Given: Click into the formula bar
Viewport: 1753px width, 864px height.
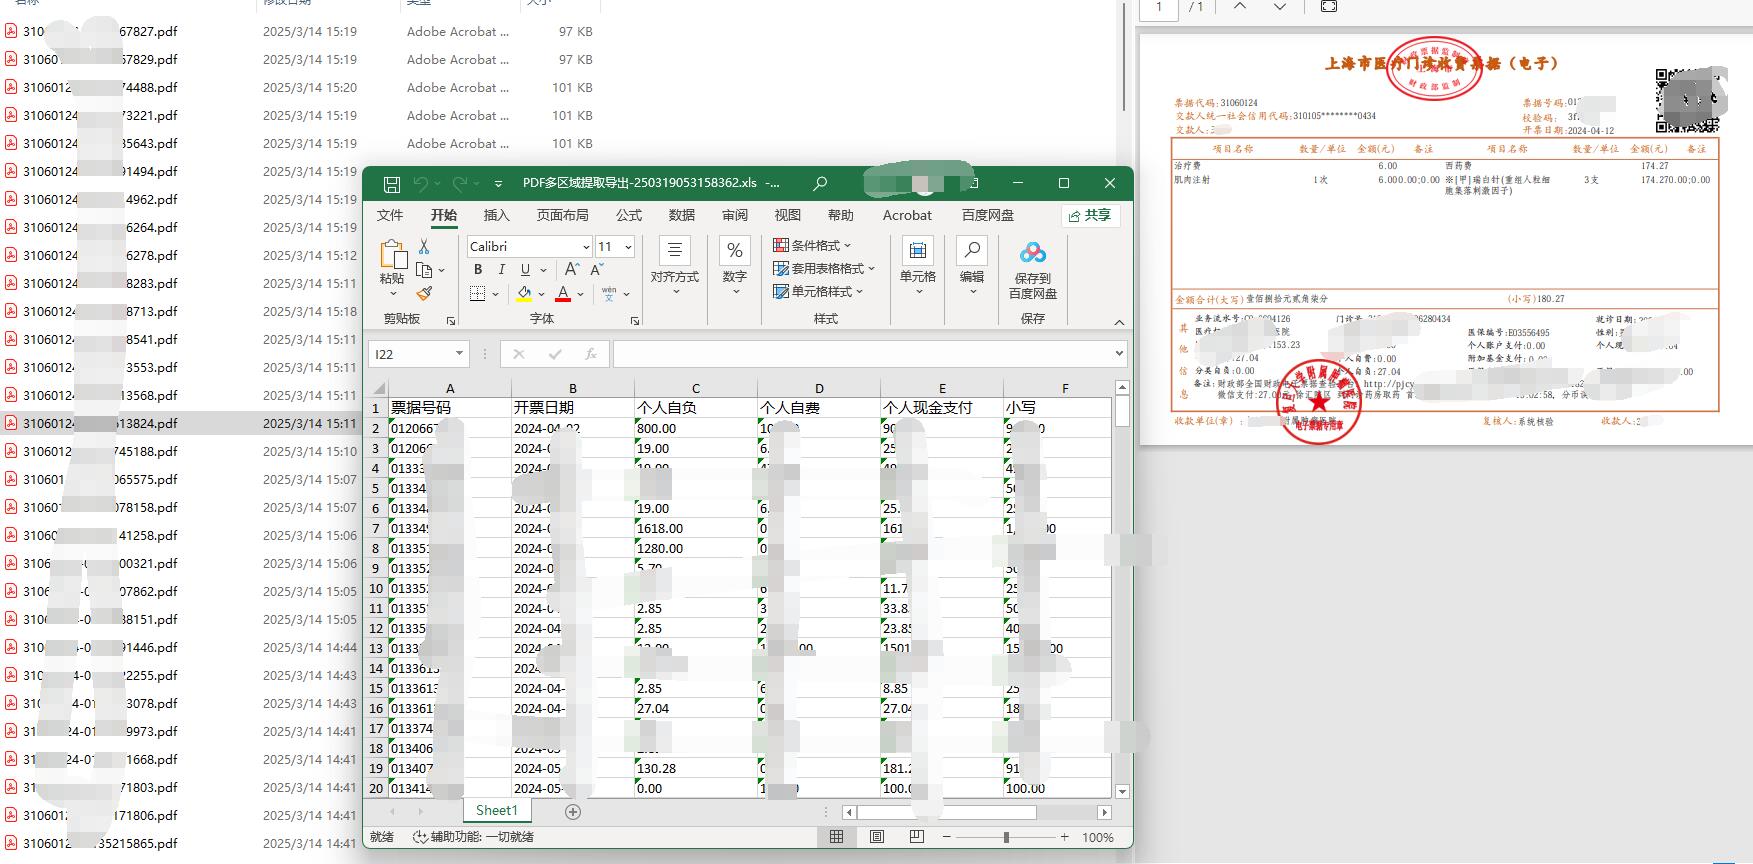Looking at the screenshot, I should point(863,354).
